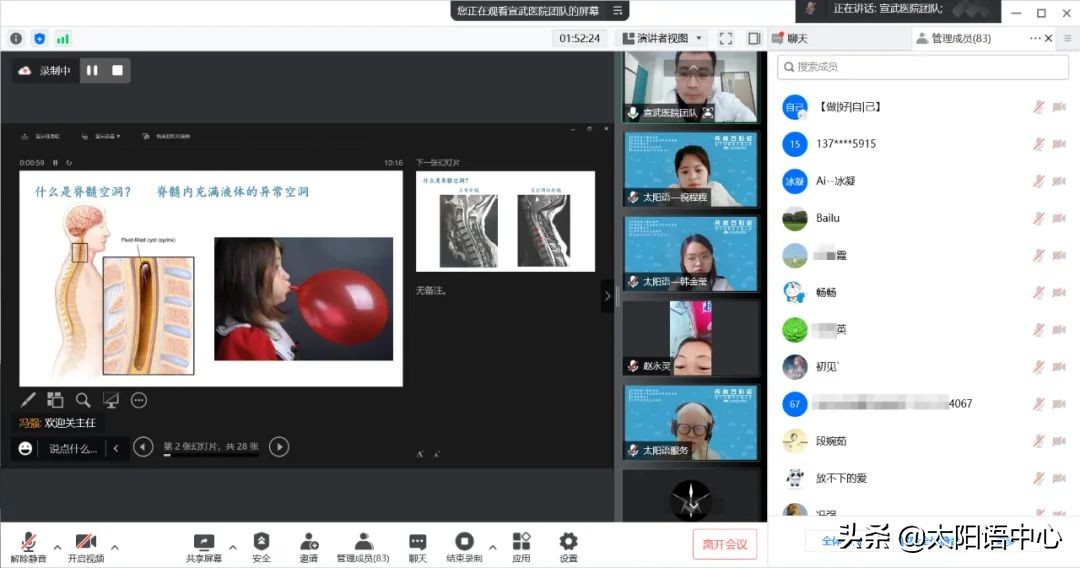Toggle camera for Ai--冰凝
Image resolution: width=1080 pixels, height=568 pixels.
point(1059,181)
